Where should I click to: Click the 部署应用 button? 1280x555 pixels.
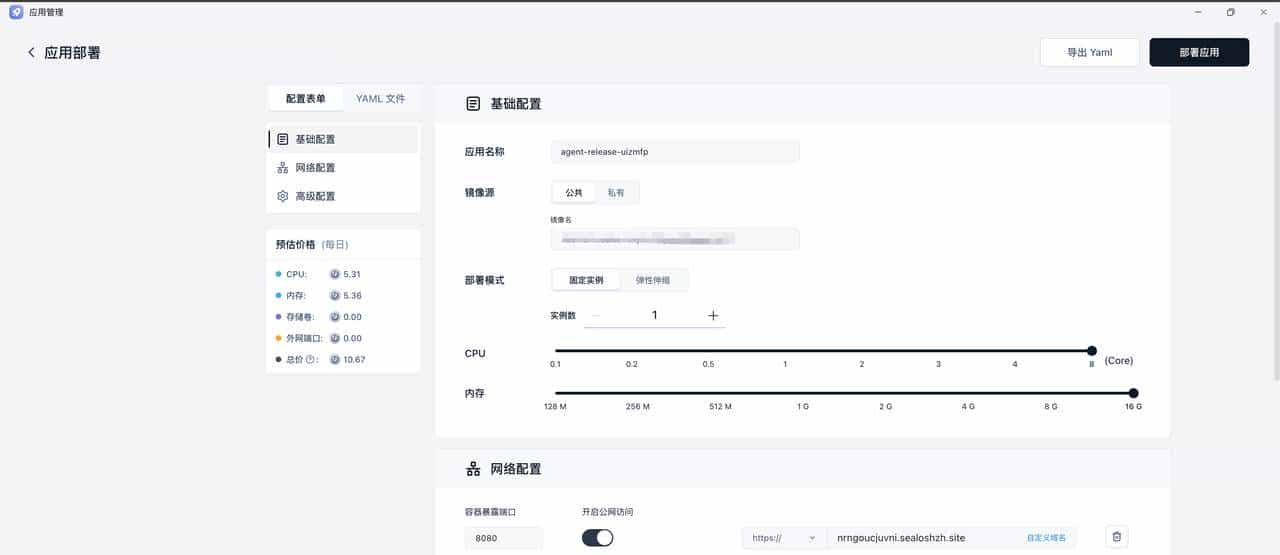pyautogui.click(x=1199, y=52)
